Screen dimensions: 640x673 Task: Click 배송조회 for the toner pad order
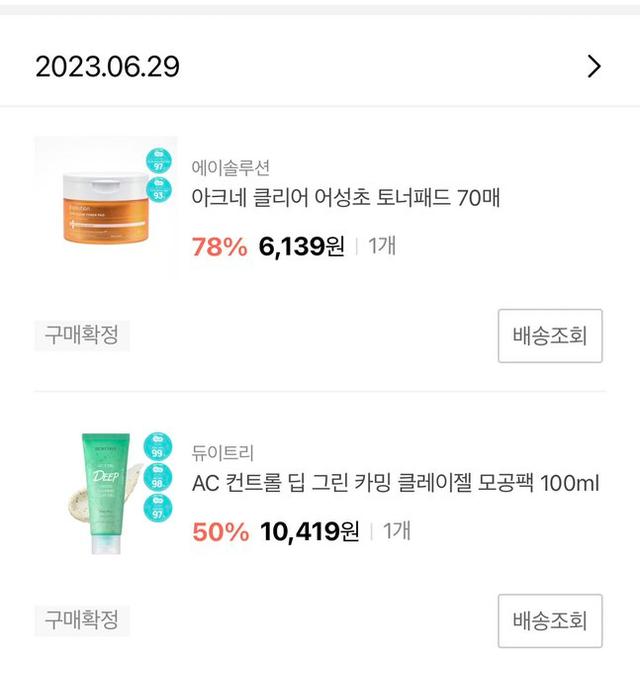click(550, 336)
